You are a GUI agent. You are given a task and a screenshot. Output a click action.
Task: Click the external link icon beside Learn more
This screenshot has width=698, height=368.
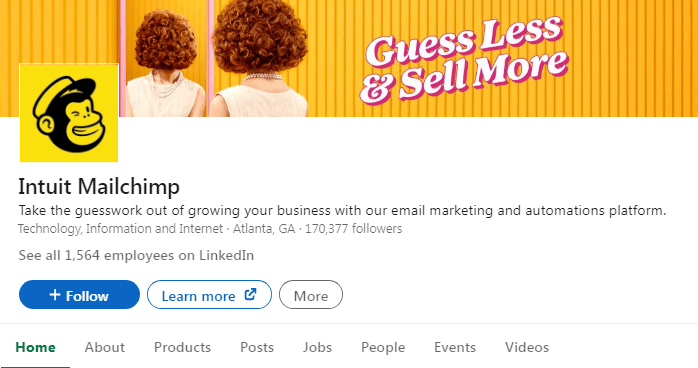pyautogui.click(x=251, y=294)
